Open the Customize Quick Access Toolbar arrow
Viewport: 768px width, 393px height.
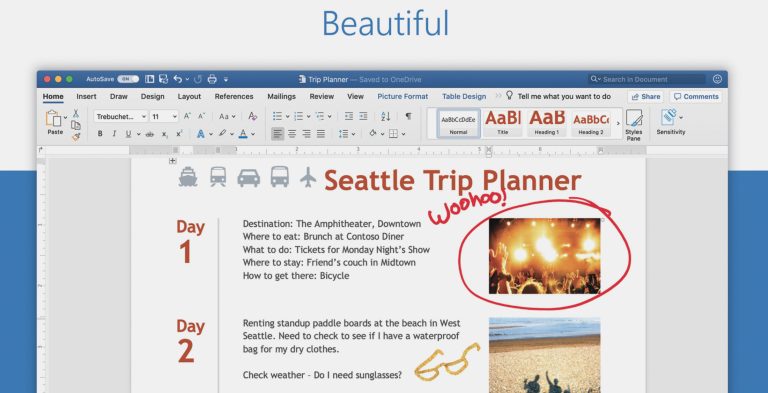point(226,79)
